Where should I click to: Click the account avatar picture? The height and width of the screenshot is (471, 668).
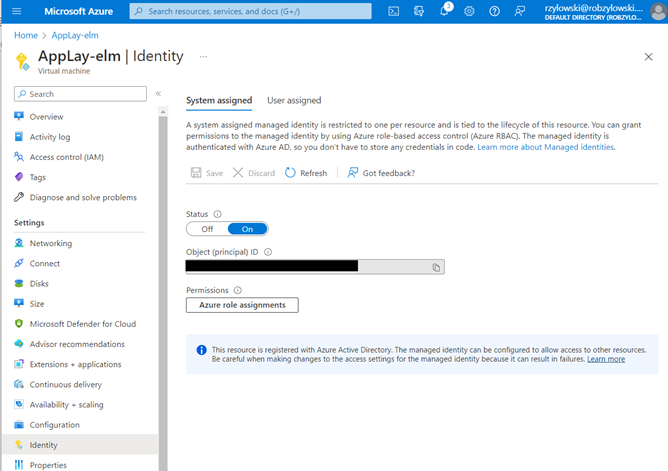[x=659, y=11]
